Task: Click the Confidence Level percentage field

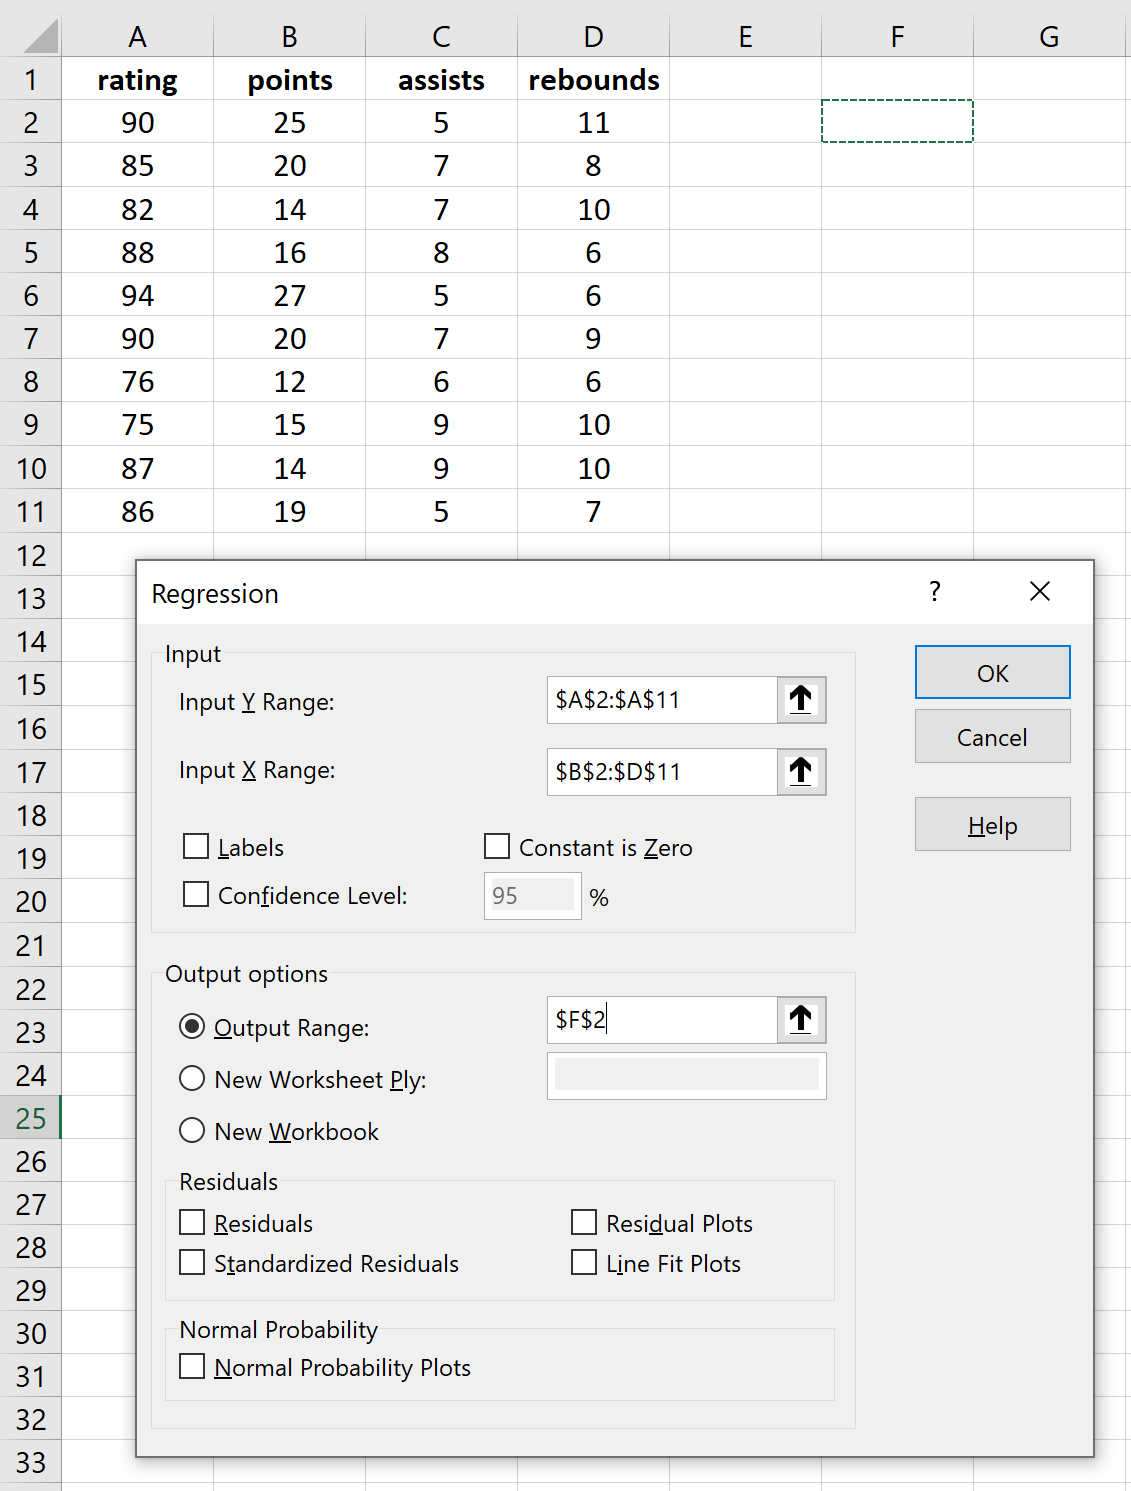Action: 531,895
